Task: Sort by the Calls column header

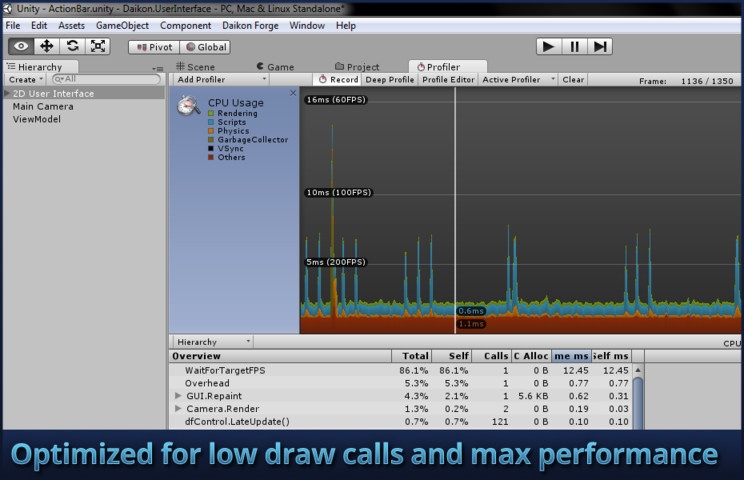Action: pyautogui.click(x=491, y=356)
